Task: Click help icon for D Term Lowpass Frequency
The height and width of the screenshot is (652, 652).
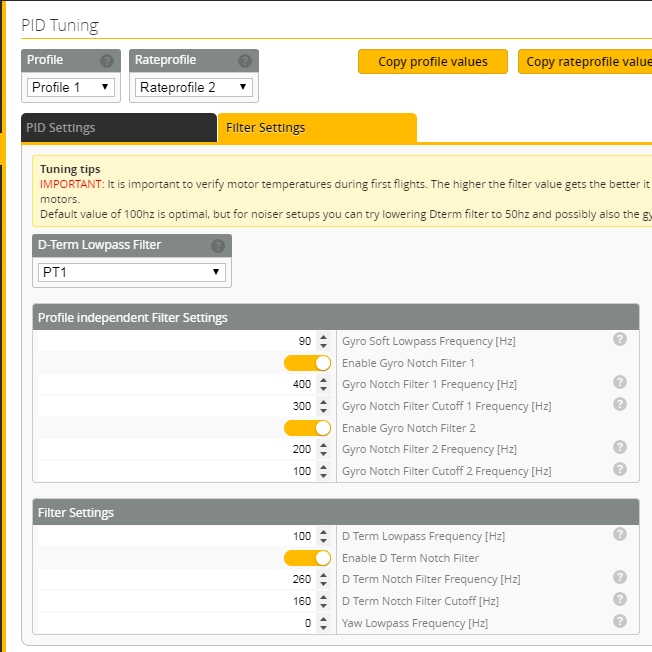Action: click(620, 534)
